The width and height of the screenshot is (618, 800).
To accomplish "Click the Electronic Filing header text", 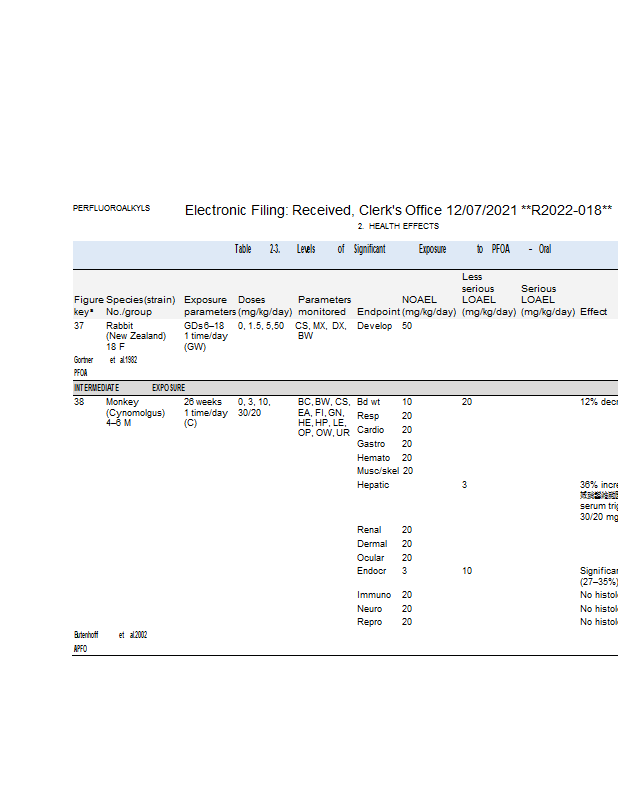I will point(398,210).
